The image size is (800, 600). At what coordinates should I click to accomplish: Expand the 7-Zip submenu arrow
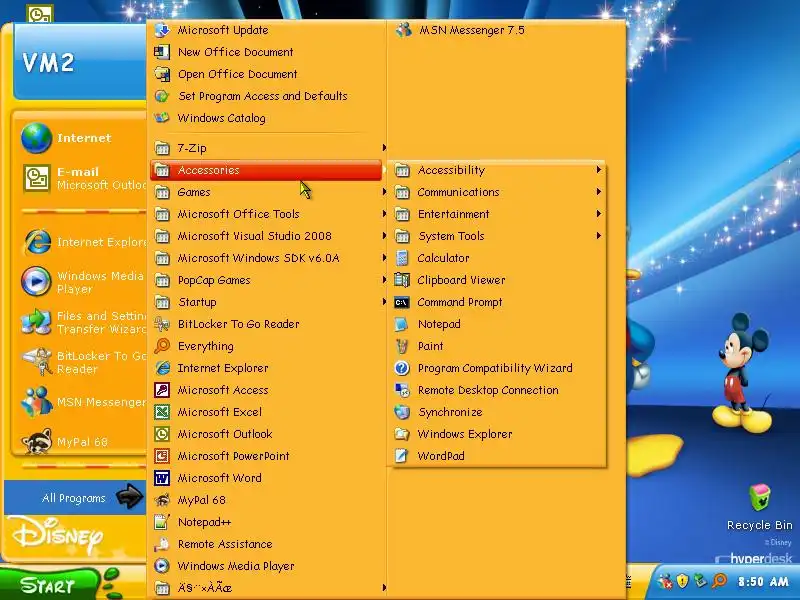[x=384, y=148]
